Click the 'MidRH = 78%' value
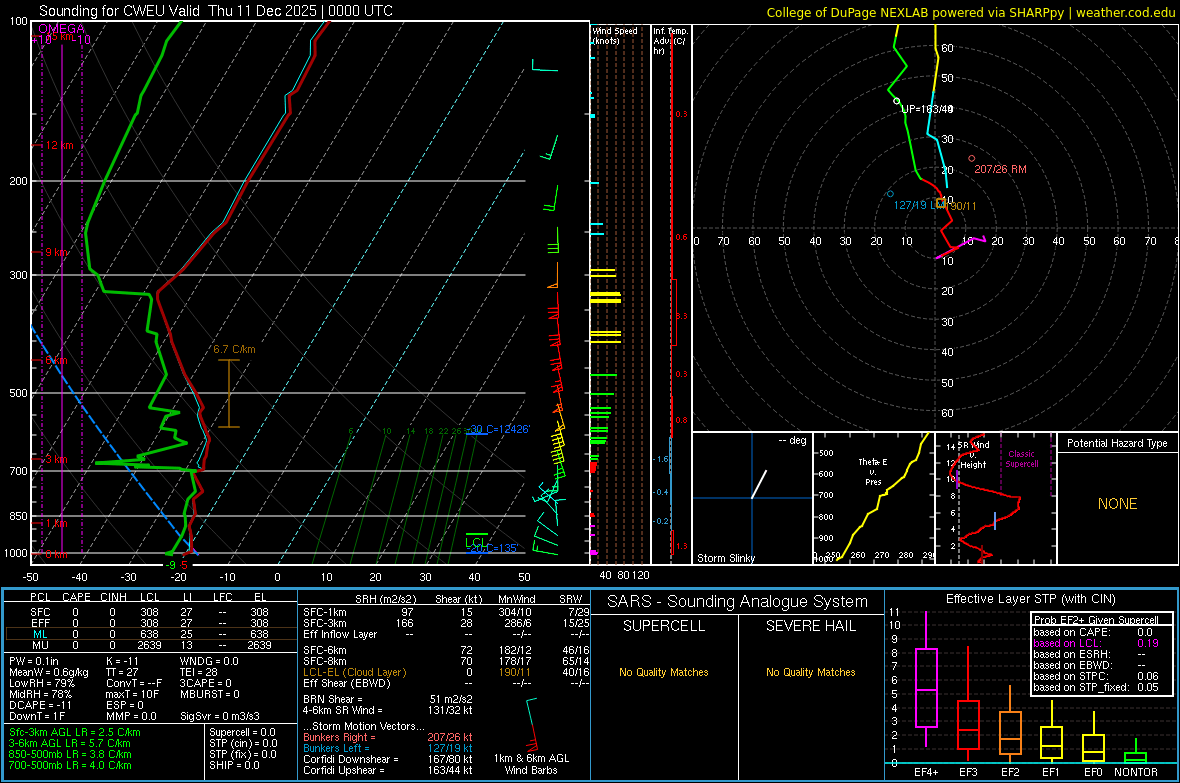 tap(41, 694)
